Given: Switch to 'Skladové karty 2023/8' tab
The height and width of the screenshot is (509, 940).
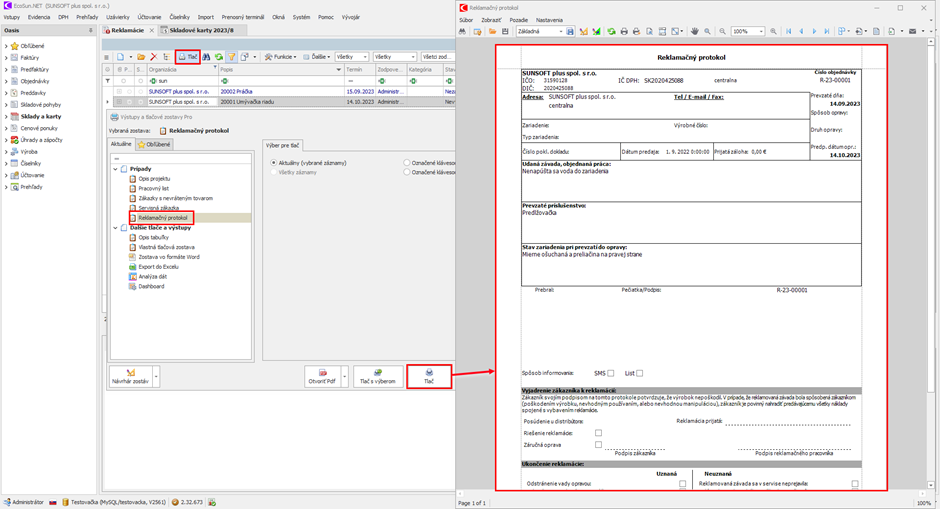Looking at the screenshot, I should click(x=200, y=31).
